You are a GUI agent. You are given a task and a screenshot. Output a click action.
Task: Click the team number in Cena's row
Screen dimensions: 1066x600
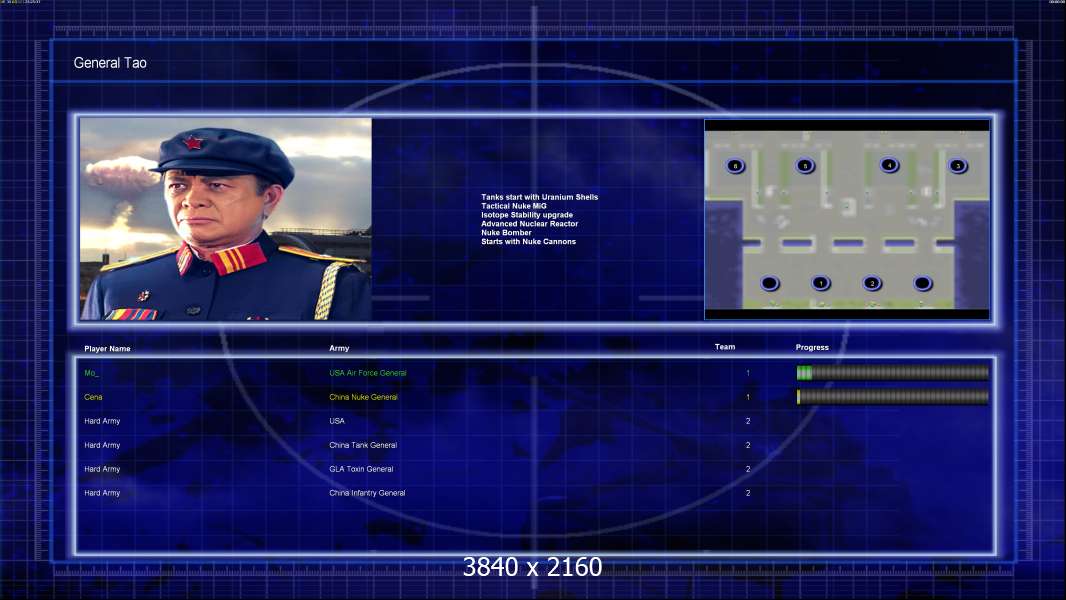point(748,397)
